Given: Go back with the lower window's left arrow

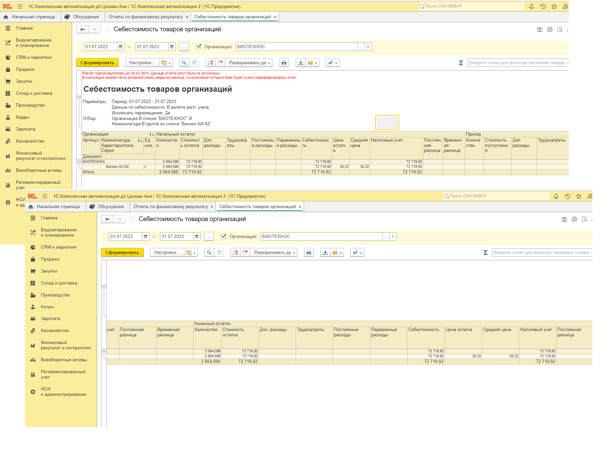Looking at the screenshot, I should point(108,219).
